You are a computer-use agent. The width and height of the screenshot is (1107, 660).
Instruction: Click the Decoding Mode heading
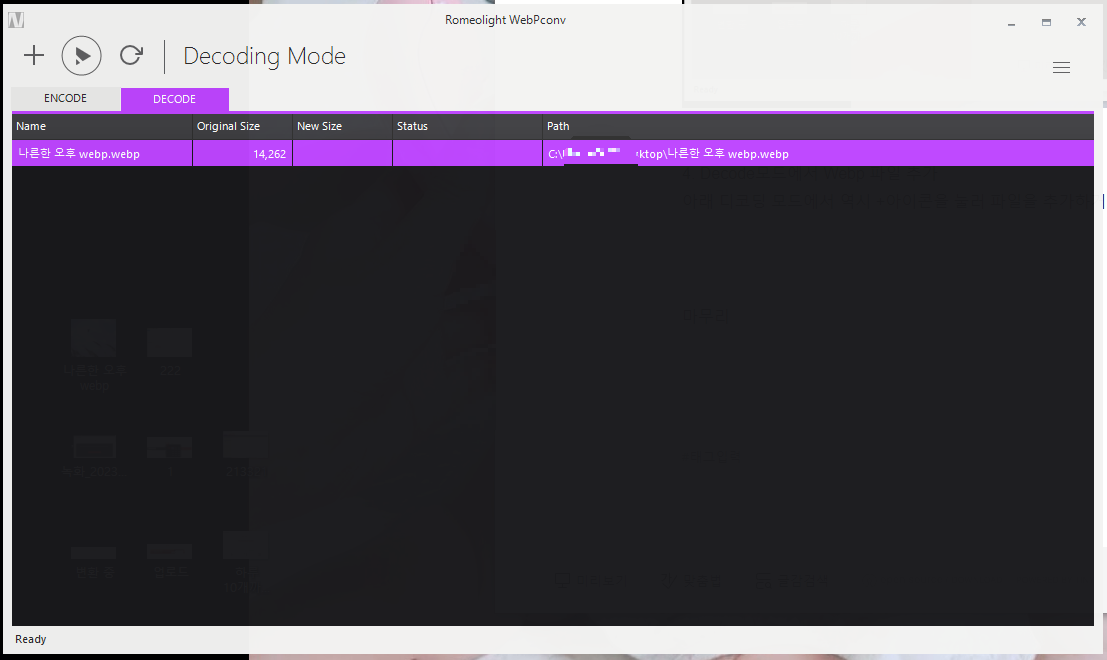click(265, 56)
